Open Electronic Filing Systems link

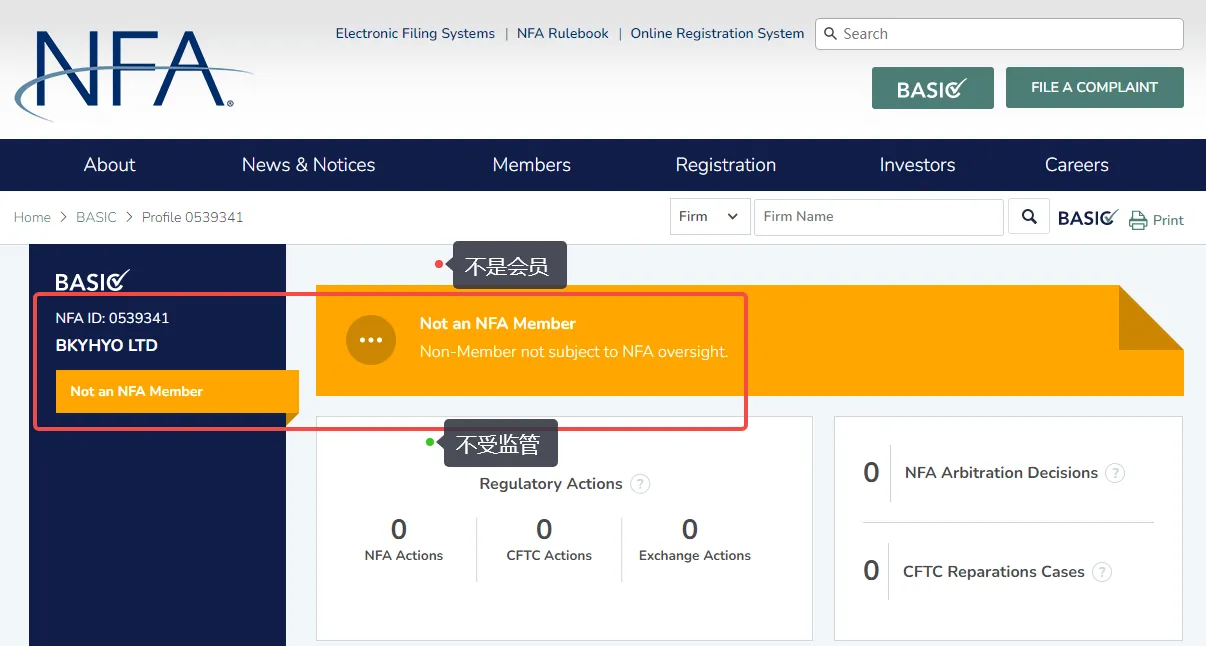coord(415,33)
